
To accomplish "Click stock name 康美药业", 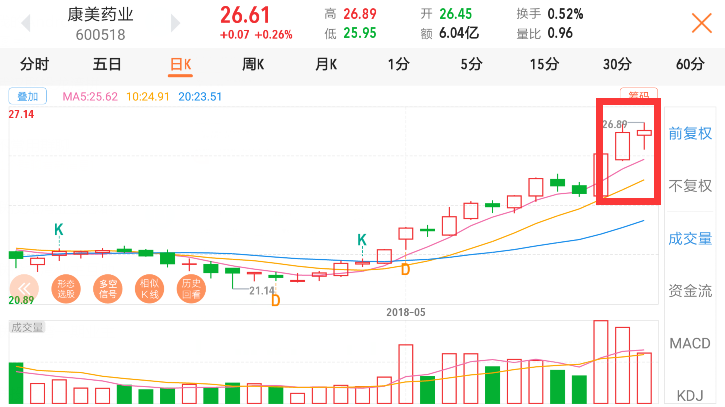I will [100, 15].
